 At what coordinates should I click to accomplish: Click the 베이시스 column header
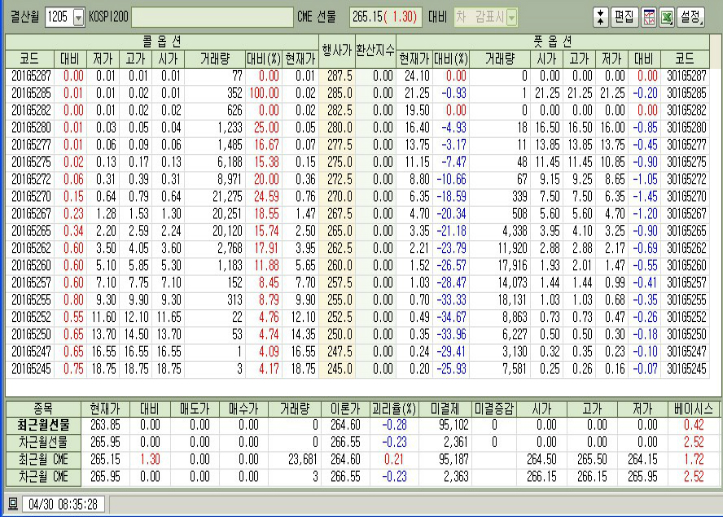pyautogui.click(x=689, y=409)
